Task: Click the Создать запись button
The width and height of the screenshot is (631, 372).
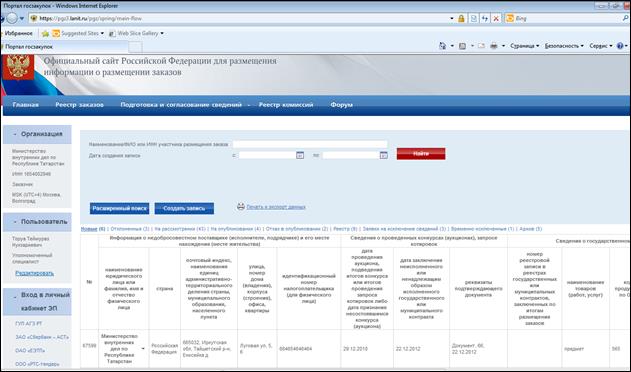Action: (x=184, y=209)
